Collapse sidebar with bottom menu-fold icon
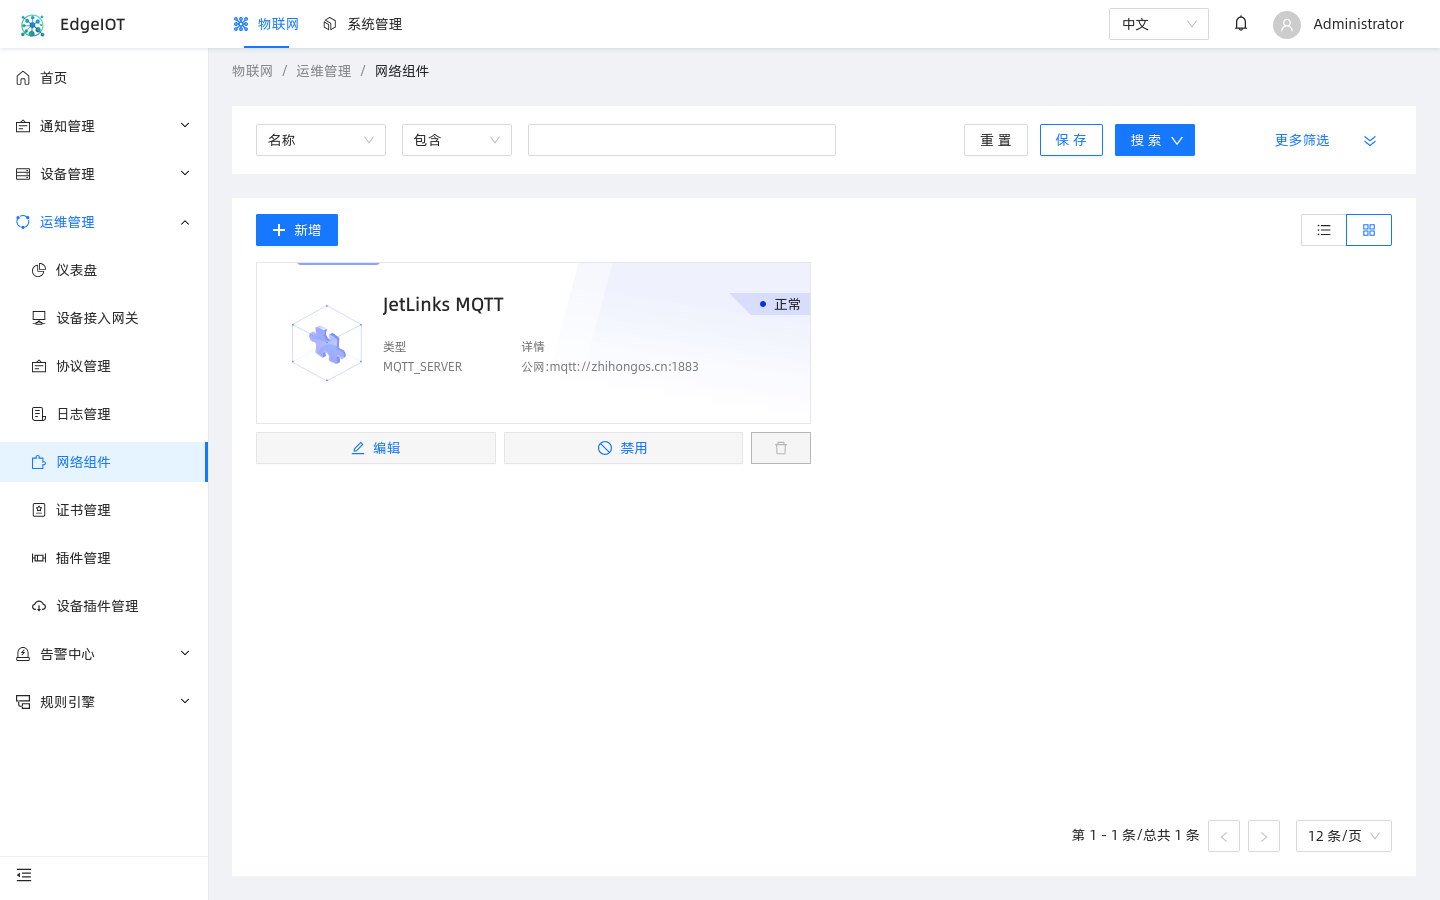 point(24,875)
